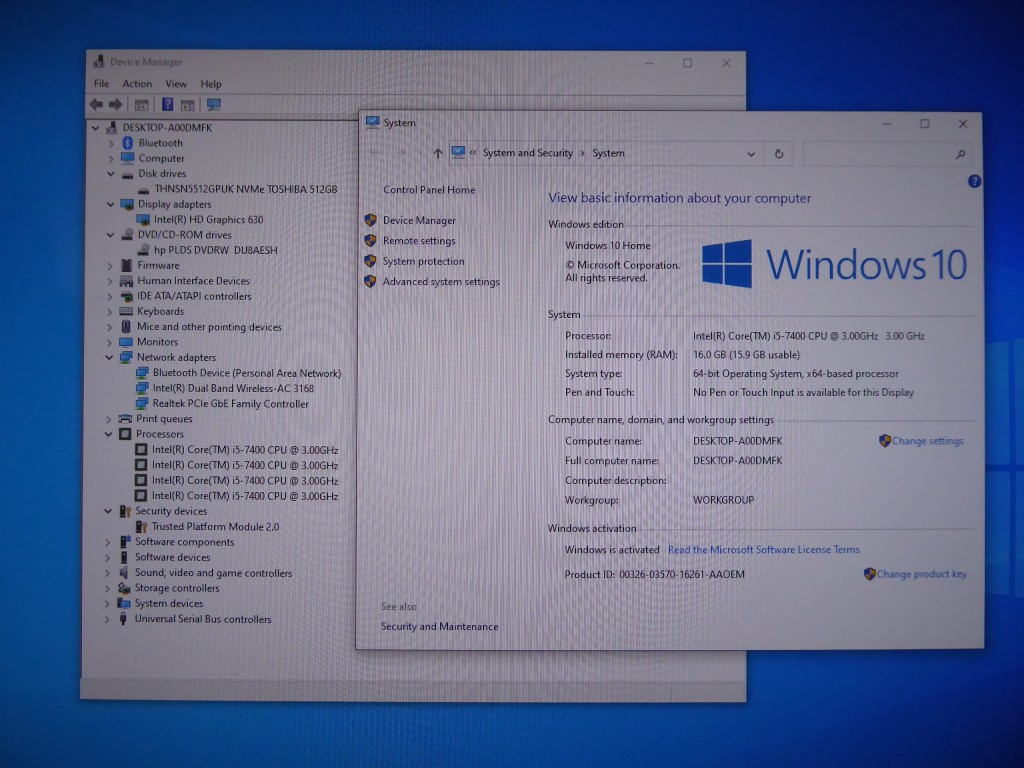Select Intel(R) Dual Band Wireless-AC 3168 adapter
The width and height of the screenshot is (1024, 768).
233,389
